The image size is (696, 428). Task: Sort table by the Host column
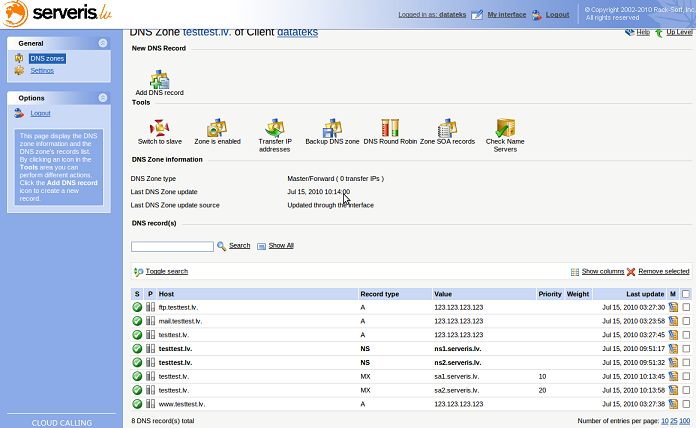point(166,294)
